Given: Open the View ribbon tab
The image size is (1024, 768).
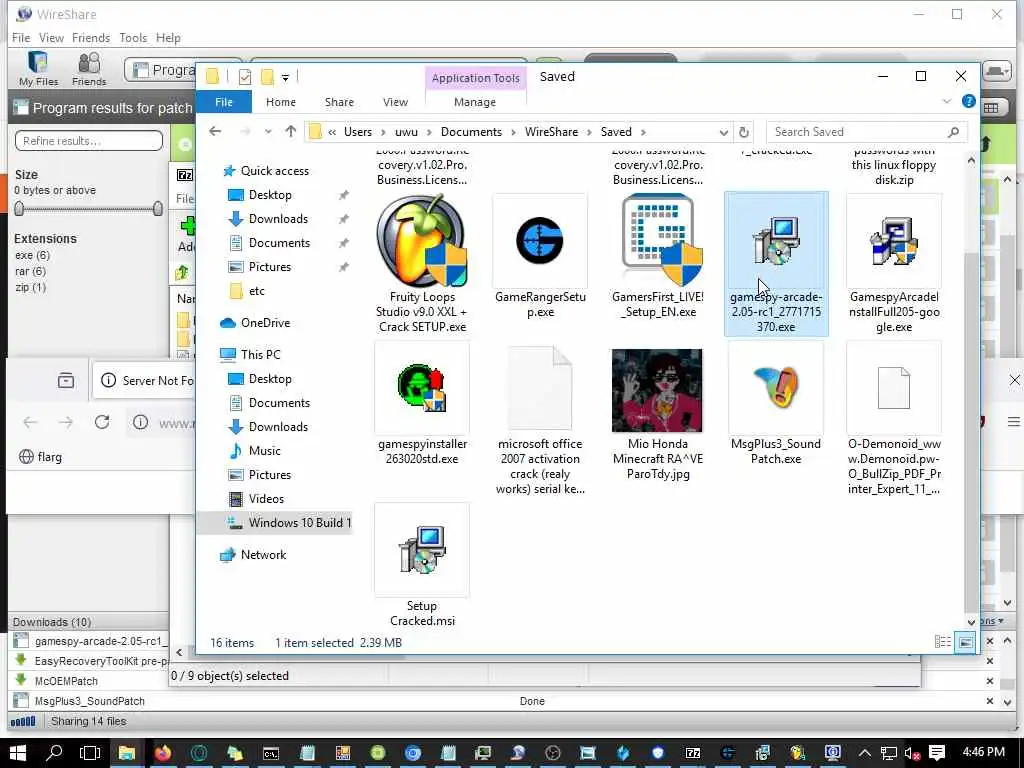Looking at the screenshot, I should click(395, 102).
